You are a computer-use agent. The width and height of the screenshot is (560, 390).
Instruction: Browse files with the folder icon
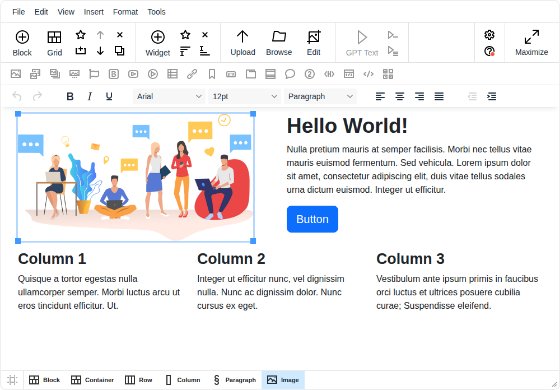click(279, 43)
